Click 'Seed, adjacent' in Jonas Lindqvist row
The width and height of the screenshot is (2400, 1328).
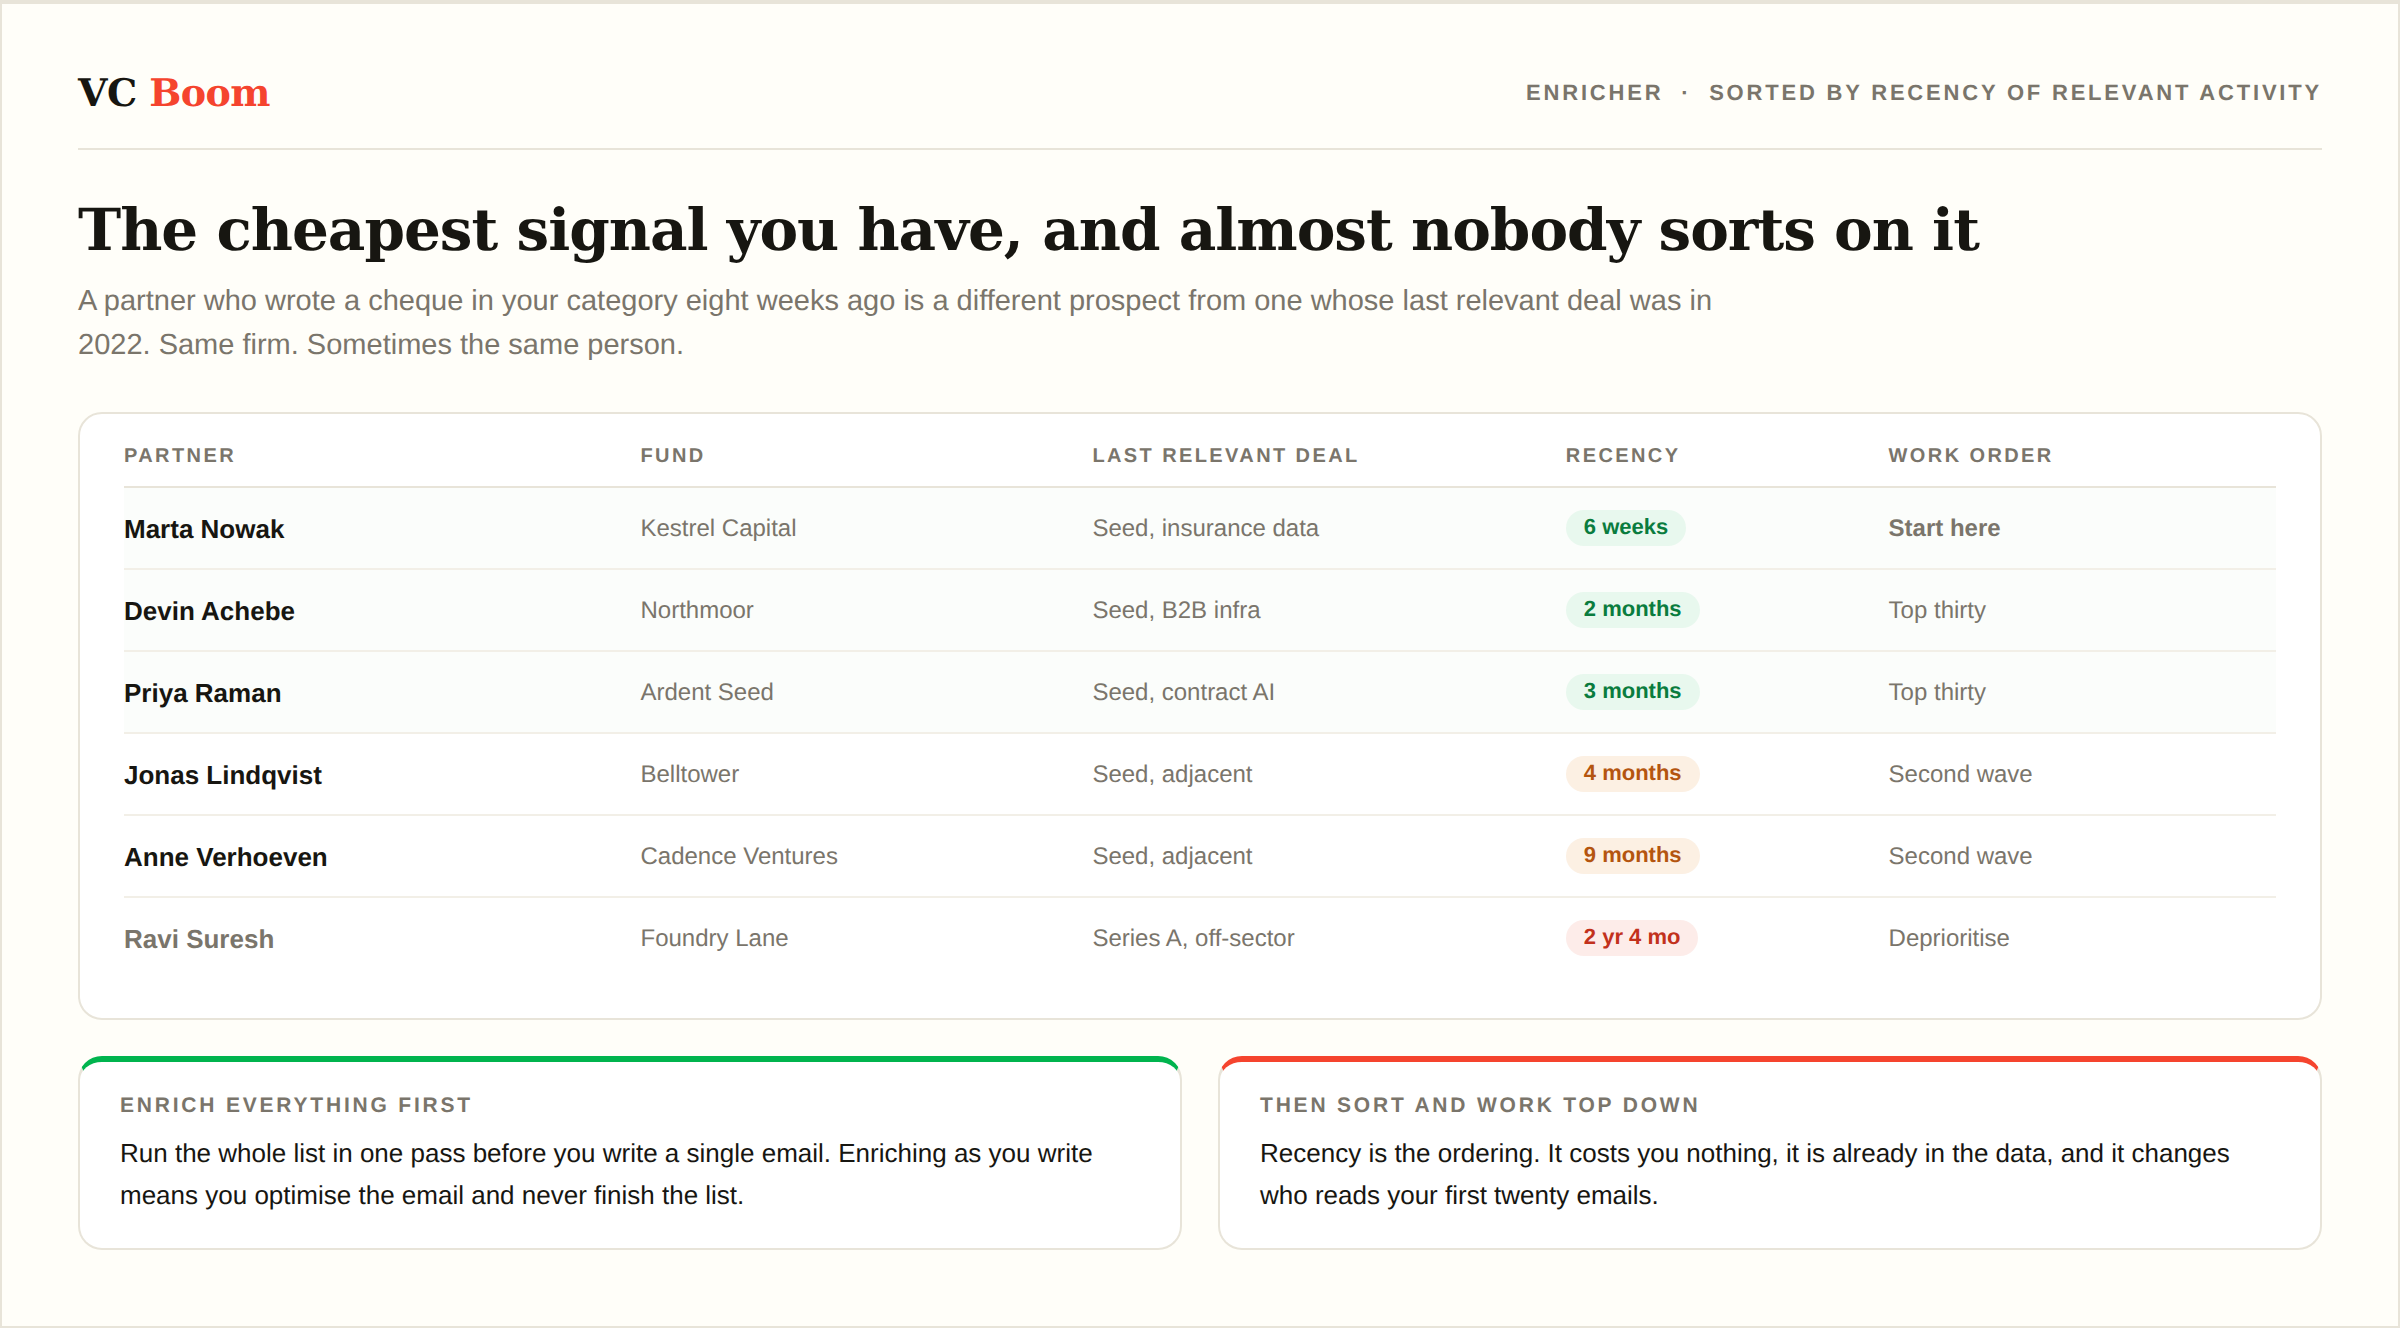(x=1172, y=774)
